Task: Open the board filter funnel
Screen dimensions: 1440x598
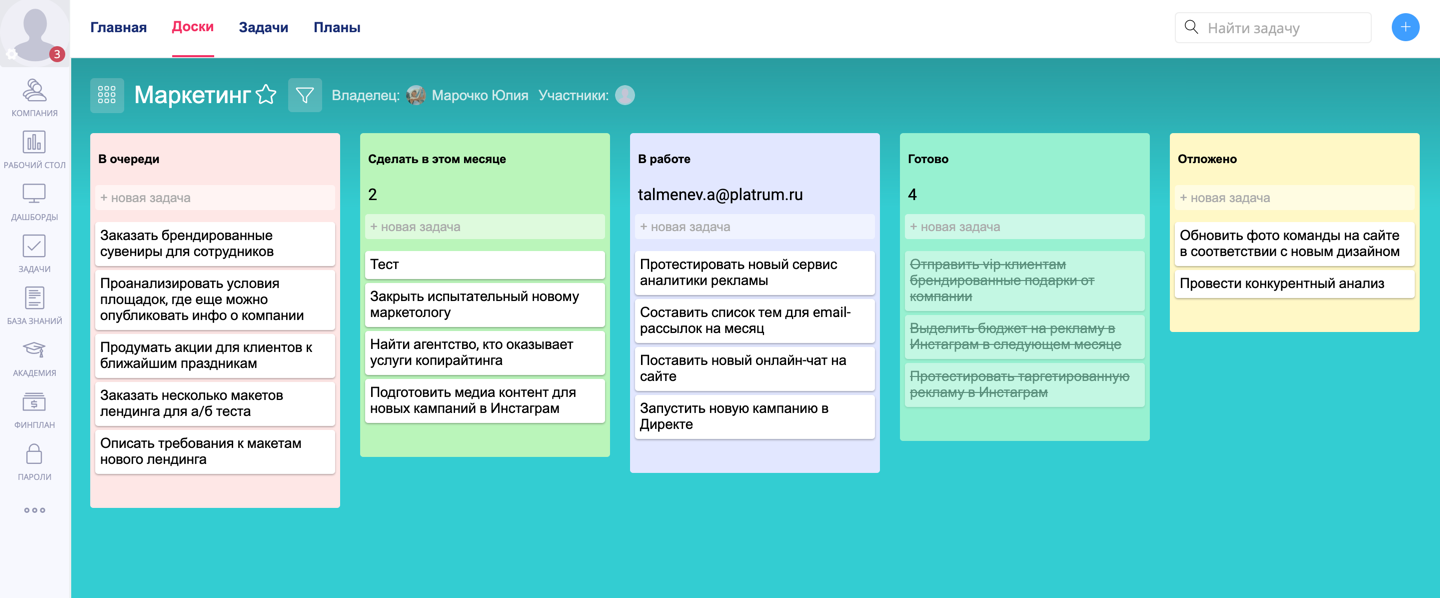Action: click(x=305, y=95)
